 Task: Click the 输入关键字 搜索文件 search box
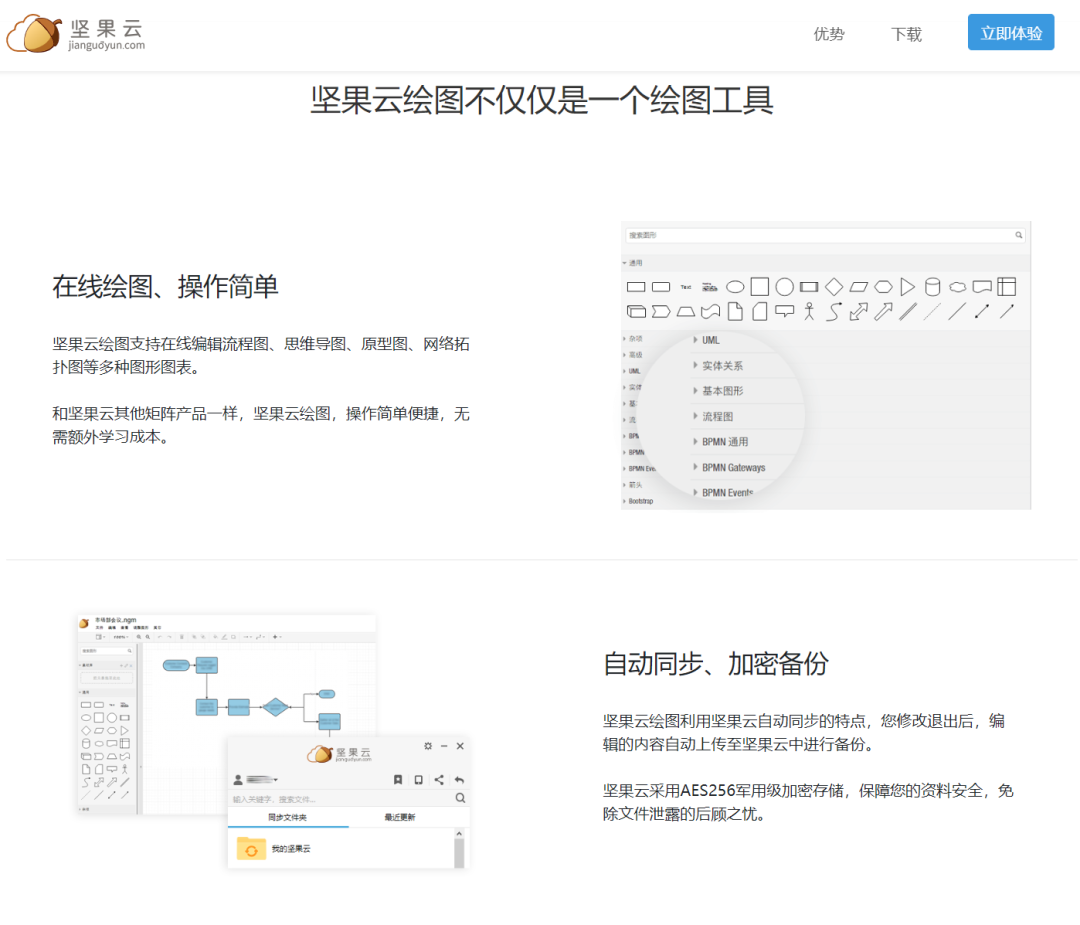[342, 799]
